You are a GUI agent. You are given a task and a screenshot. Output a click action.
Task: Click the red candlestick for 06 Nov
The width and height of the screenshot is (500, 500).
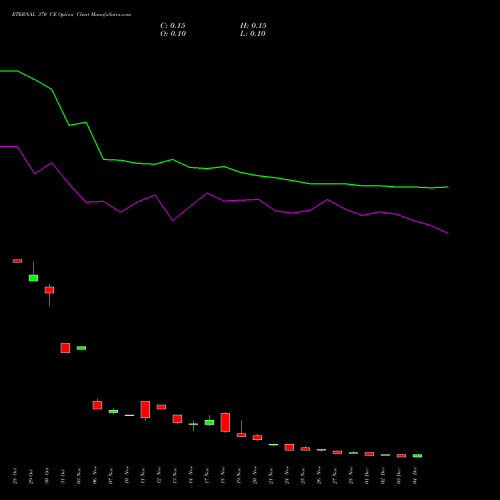point(97,405)
